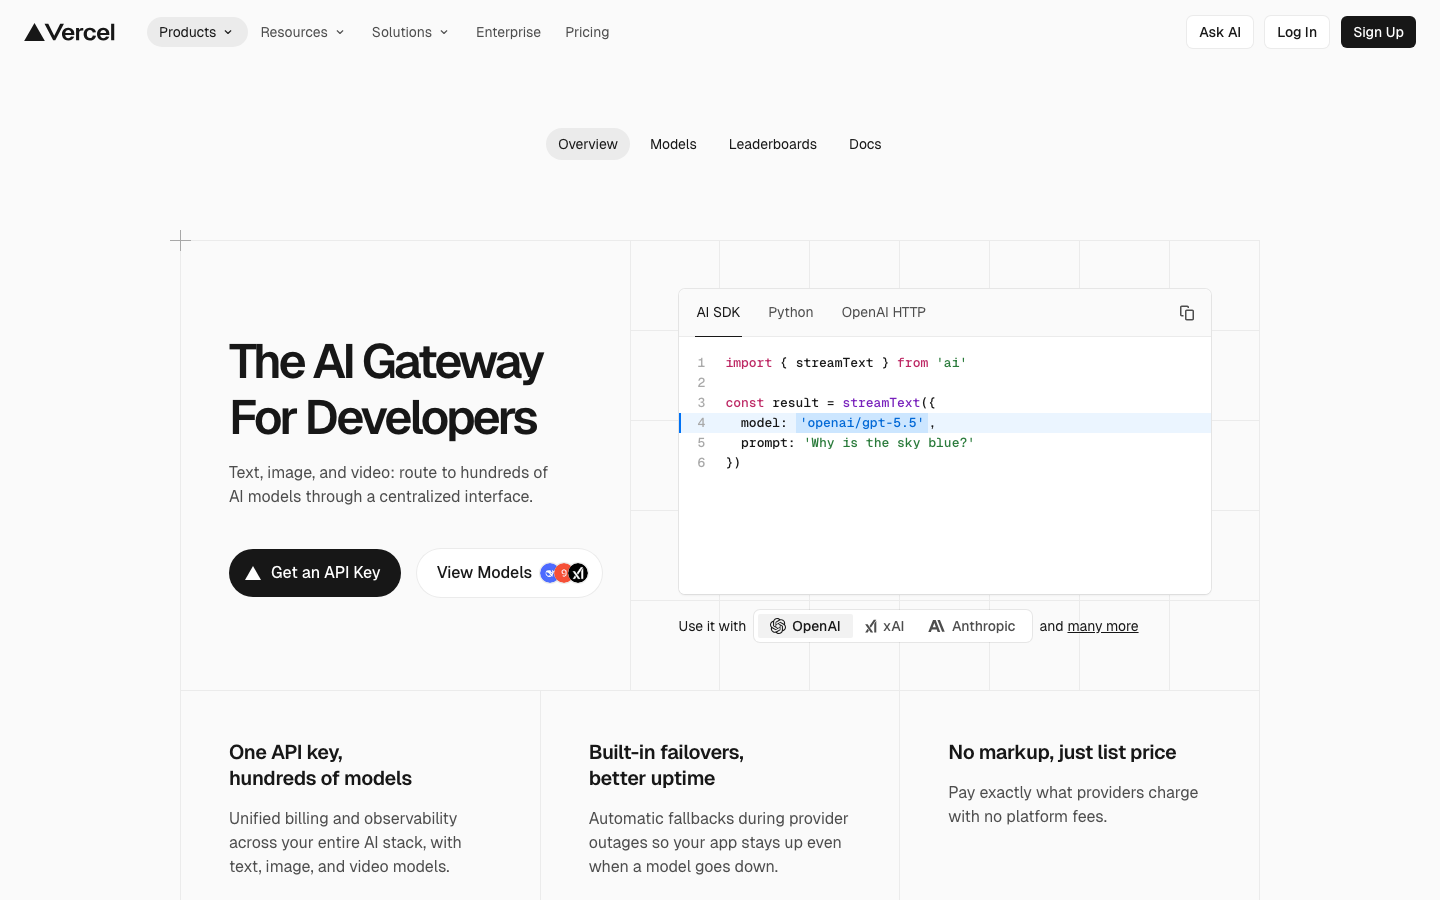Expand the Products dropdown
Viewport: 1440px width, 900px height.
197,32
